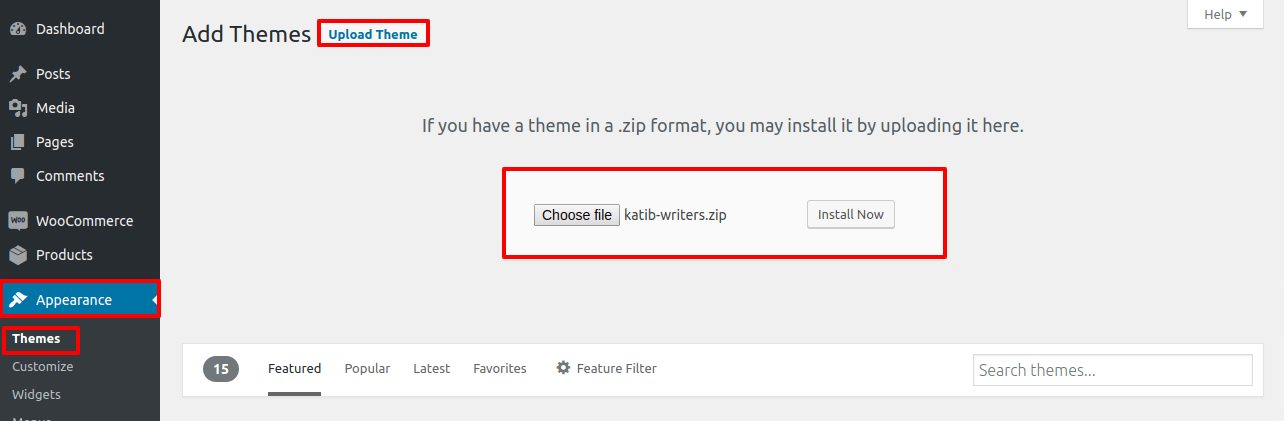Image resolution: width=1284 pixels, height=421 pixels.
Task: Open the Customize submenu item
Action: [x=43, y=367]
